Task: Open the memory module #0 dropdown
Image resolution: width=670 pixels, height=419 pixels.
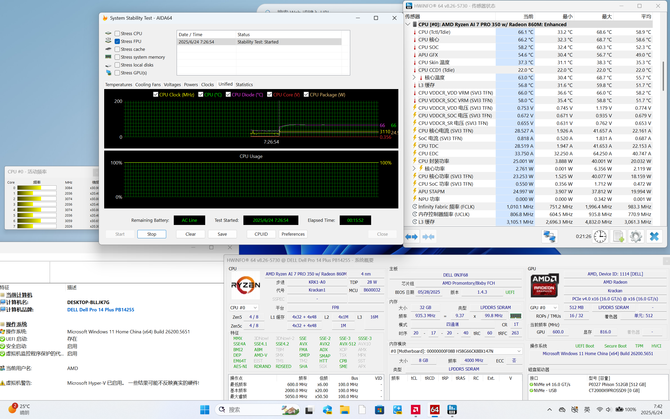Action: [455, 351]
